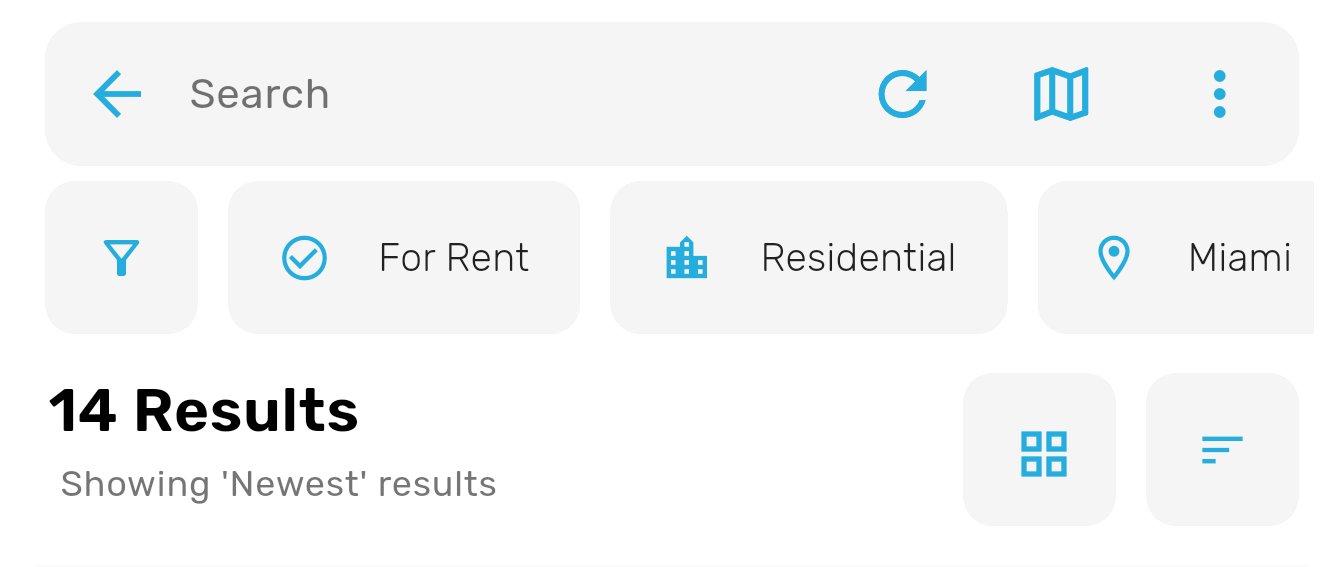Open the three-dot more options menu
Image resolution: width=1344 pixels, height=567 pixels.
pos(1218,94)
